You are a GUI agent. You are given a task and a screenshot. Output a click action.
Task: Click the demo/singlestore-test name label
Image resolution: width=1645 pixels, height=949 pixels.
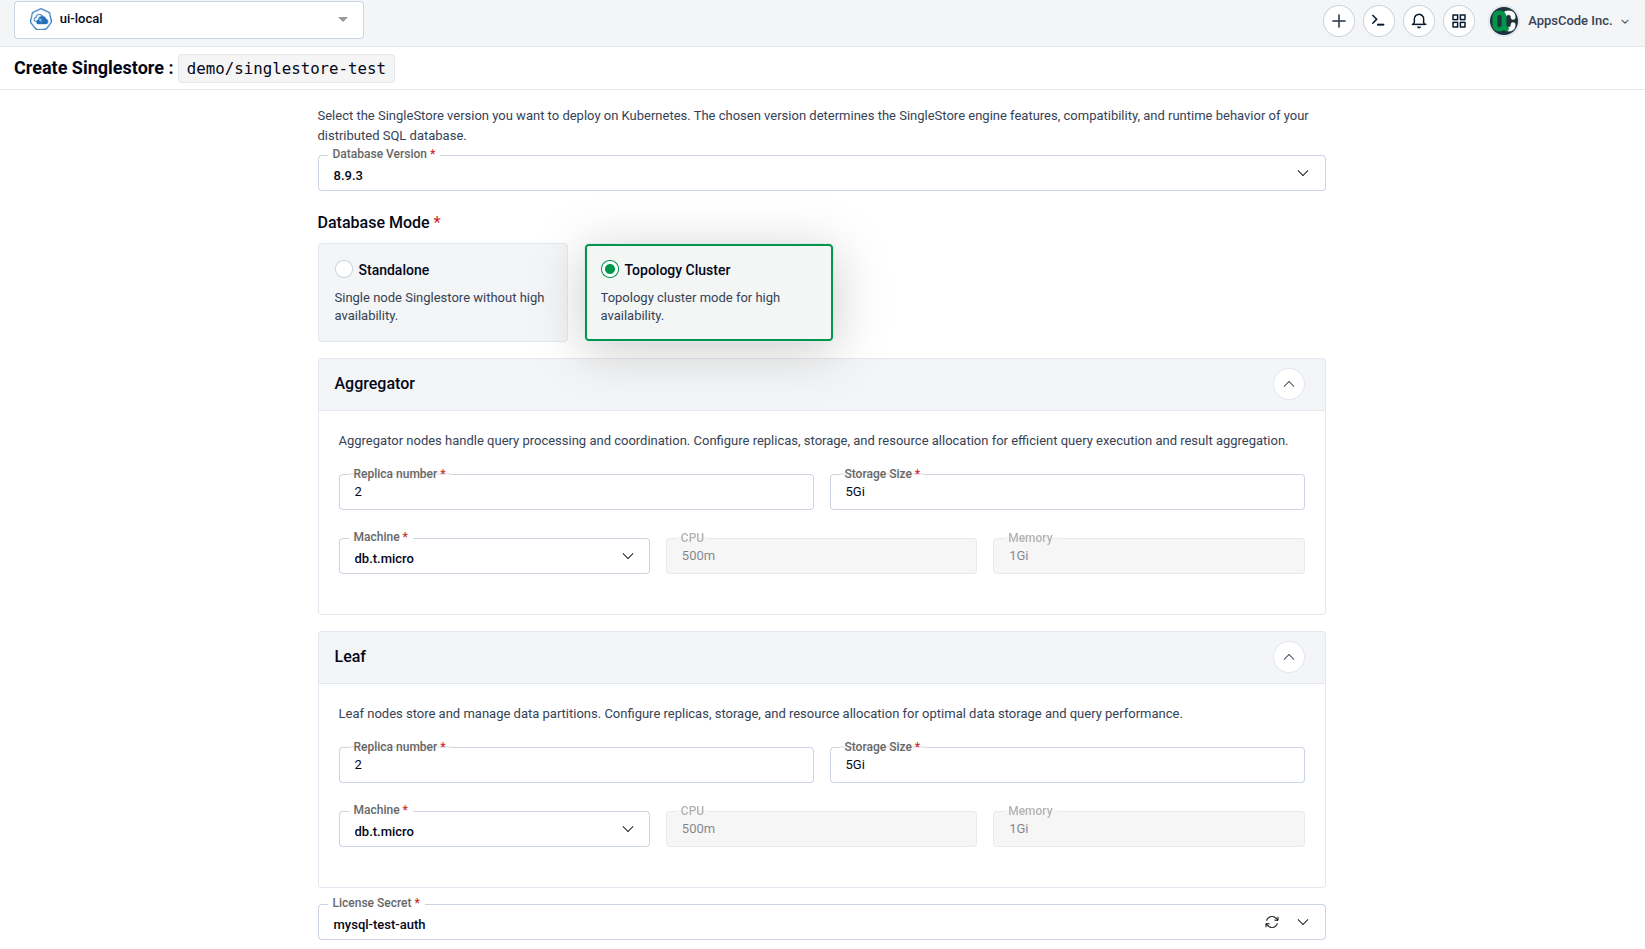click(x=286, y=68)
